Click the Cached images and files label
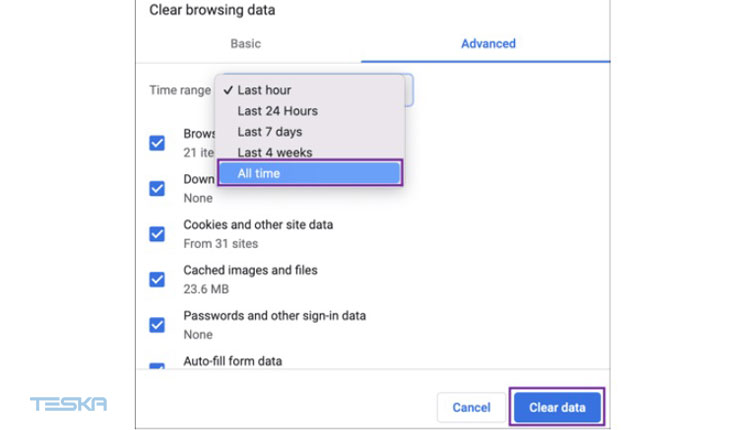750x430 pixels. pos(250,270)
